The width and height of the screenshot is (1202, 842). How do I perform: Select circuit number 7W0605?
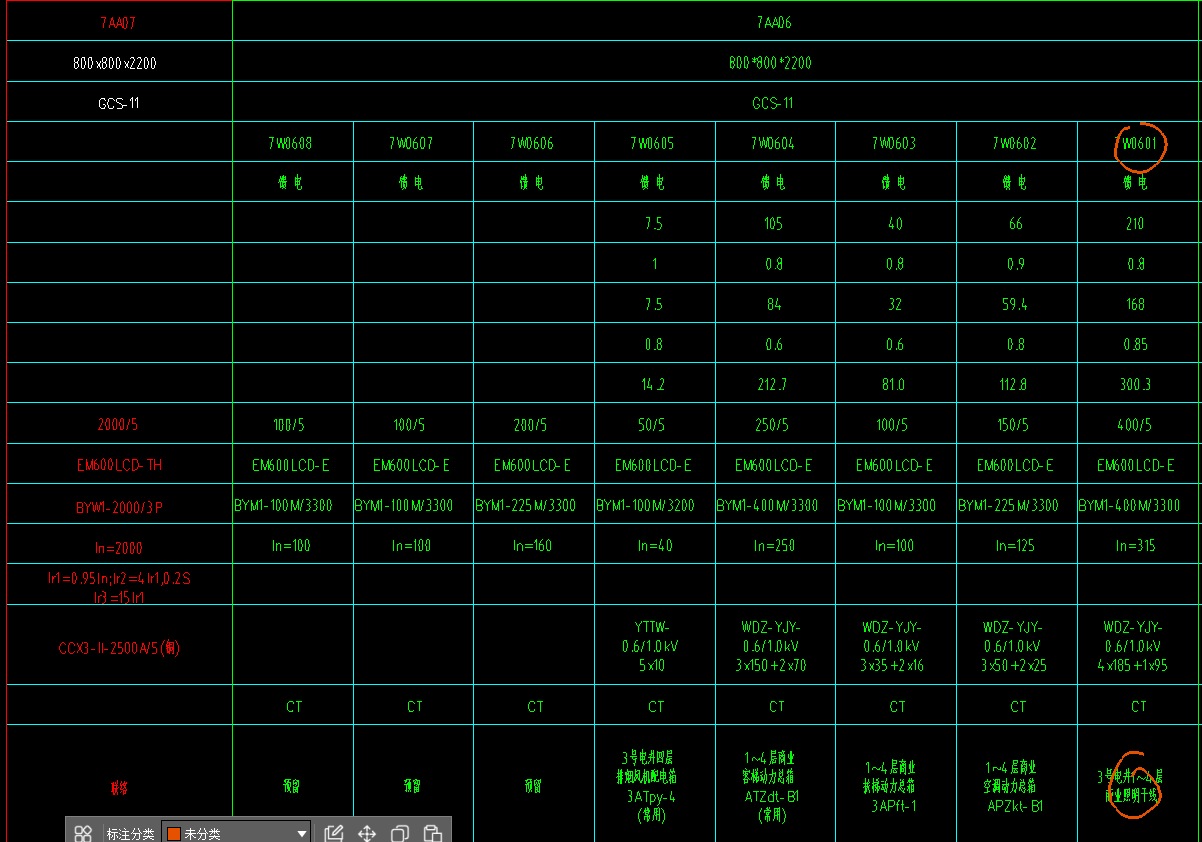point(652,144)
